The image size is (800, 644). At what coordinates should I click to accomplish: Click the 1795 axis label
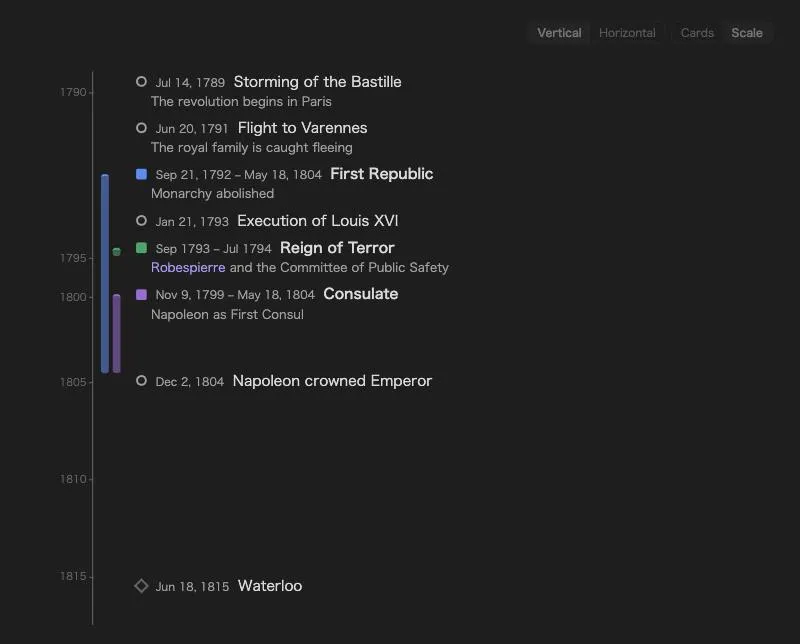coord(73,258)
